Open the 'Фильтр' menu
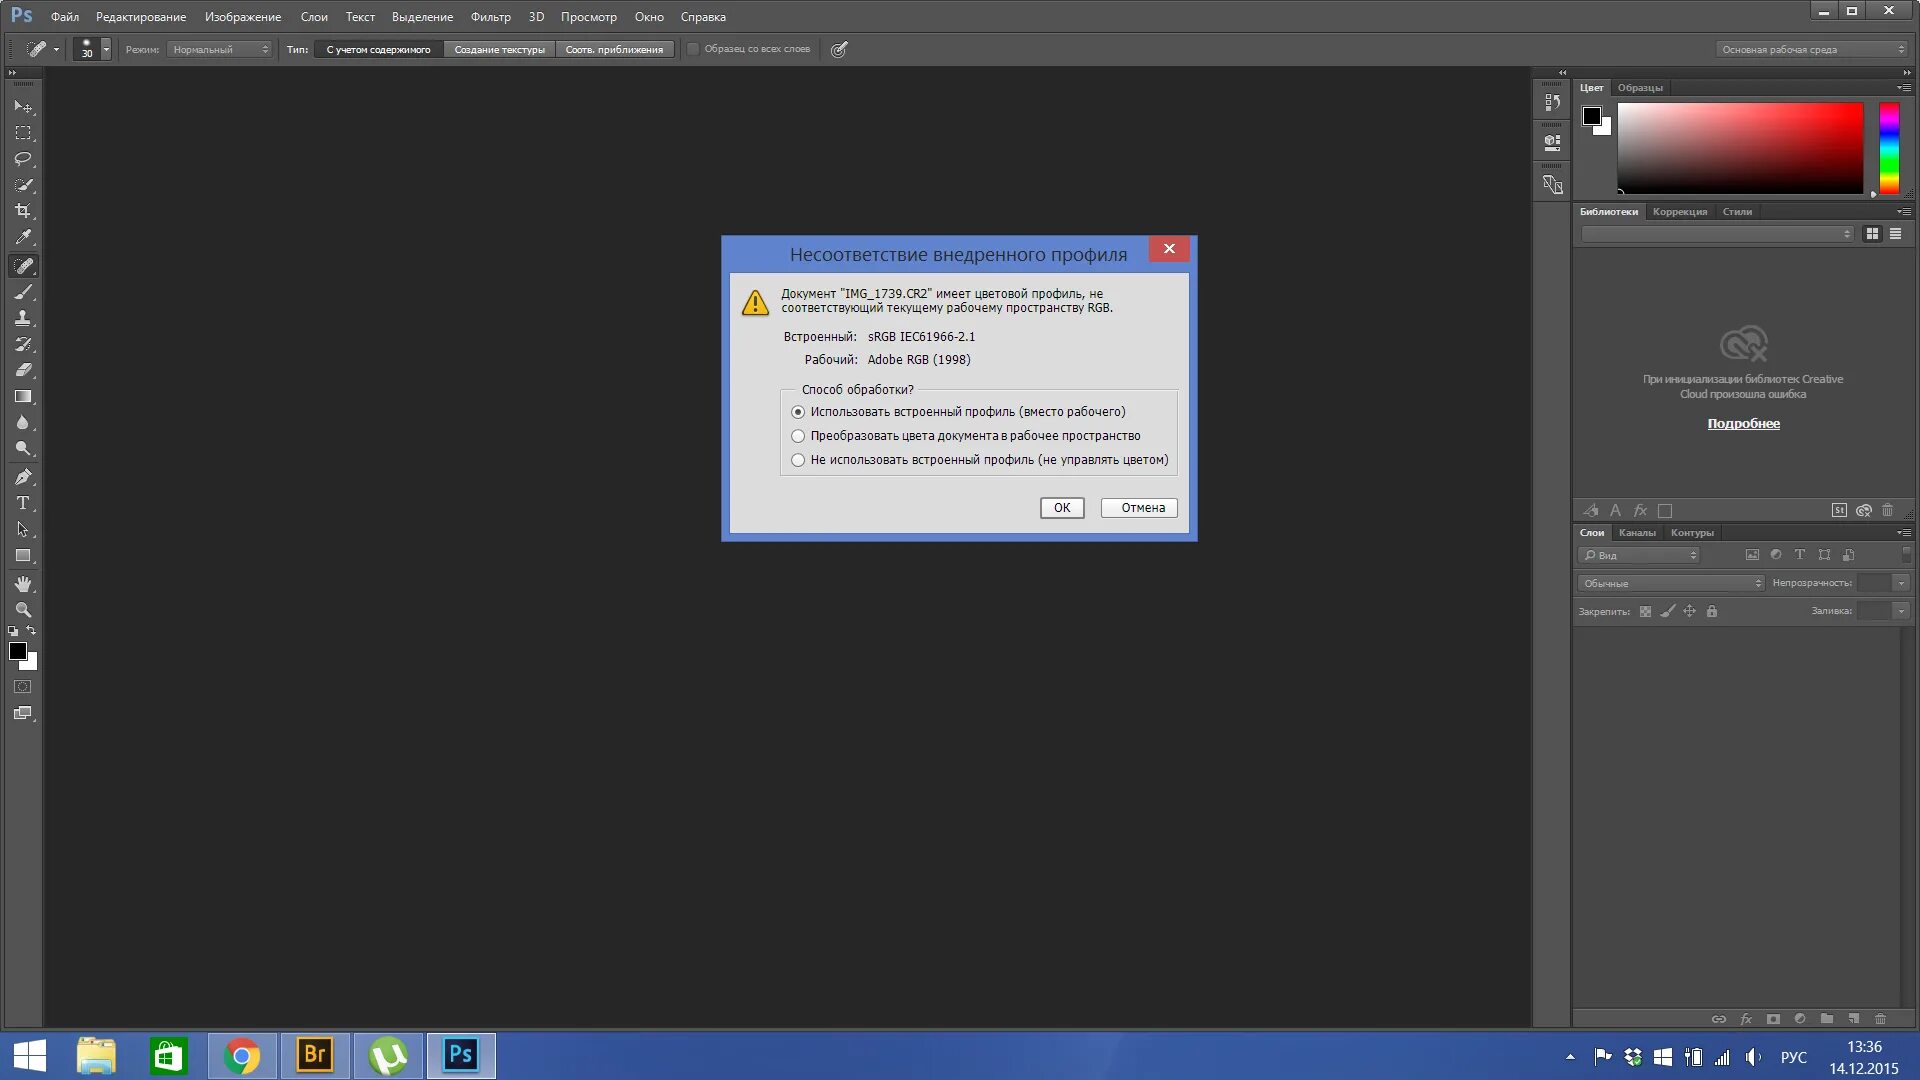1920x1080 pixels. point(490,17)
